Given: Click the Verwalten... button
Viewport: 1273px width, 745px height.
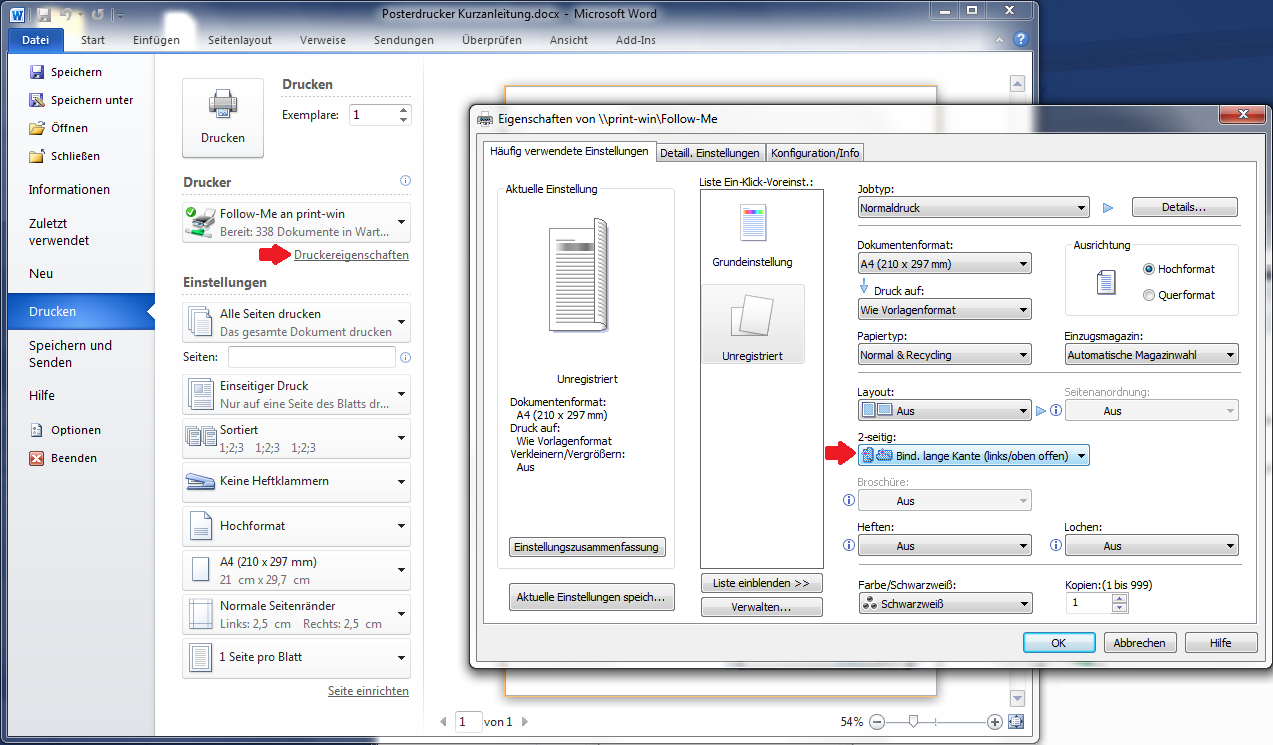Looking at the screenshot, I should coord(762,607).
